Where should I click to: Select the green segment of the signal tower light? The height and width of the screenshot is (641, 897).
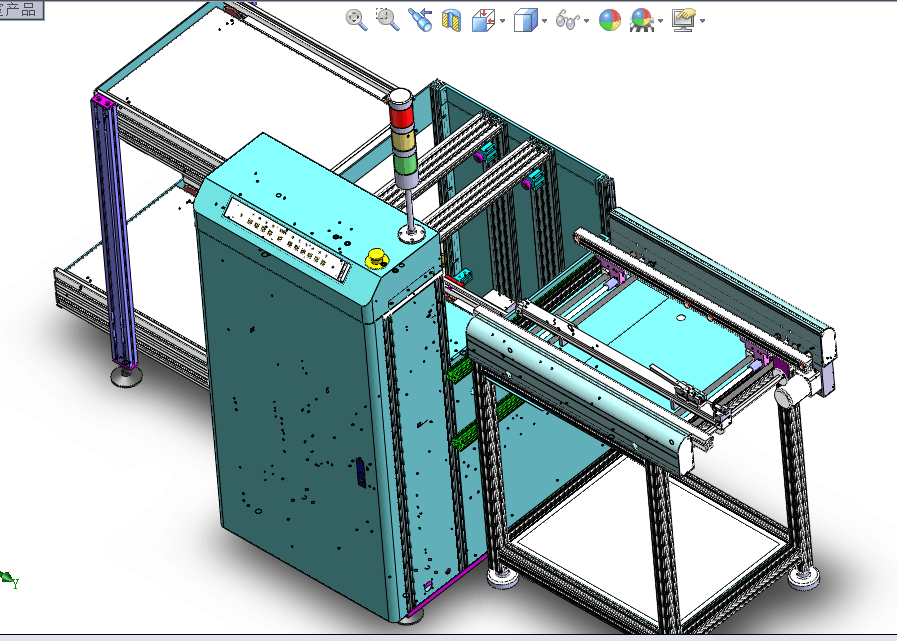(405, 162)
